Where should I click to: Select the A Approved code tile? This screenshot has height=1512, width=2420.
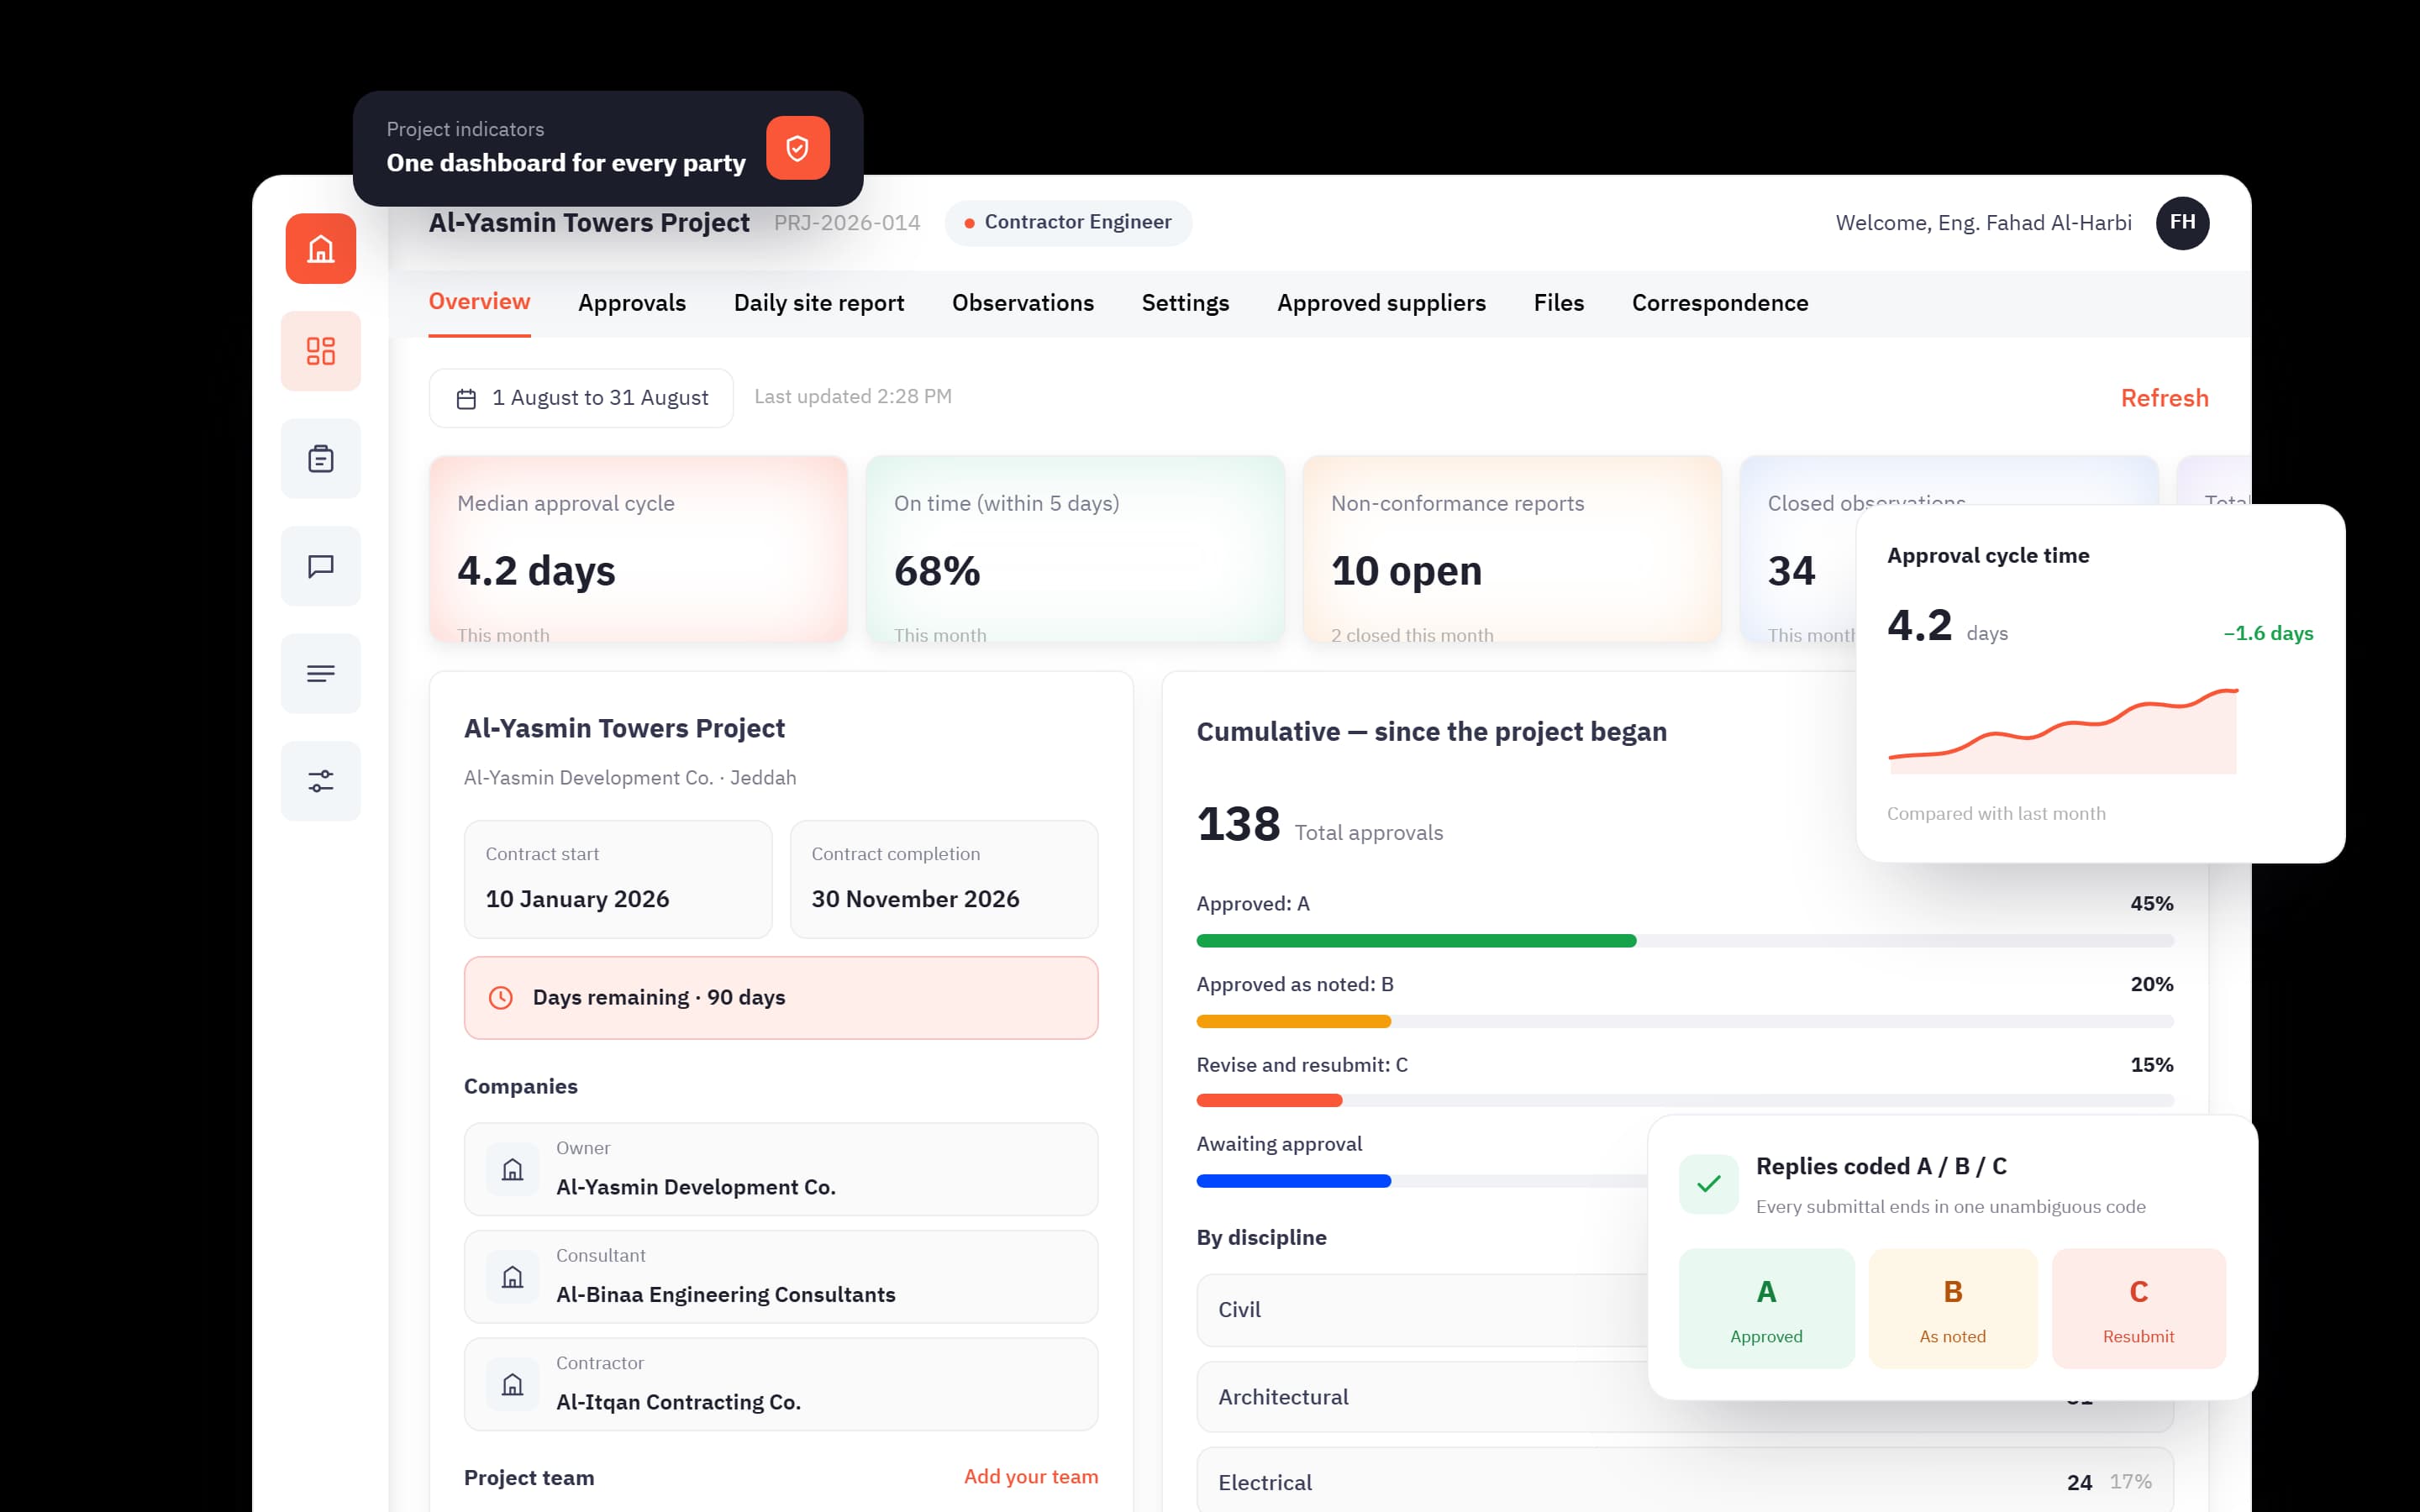point(1766,1308)
